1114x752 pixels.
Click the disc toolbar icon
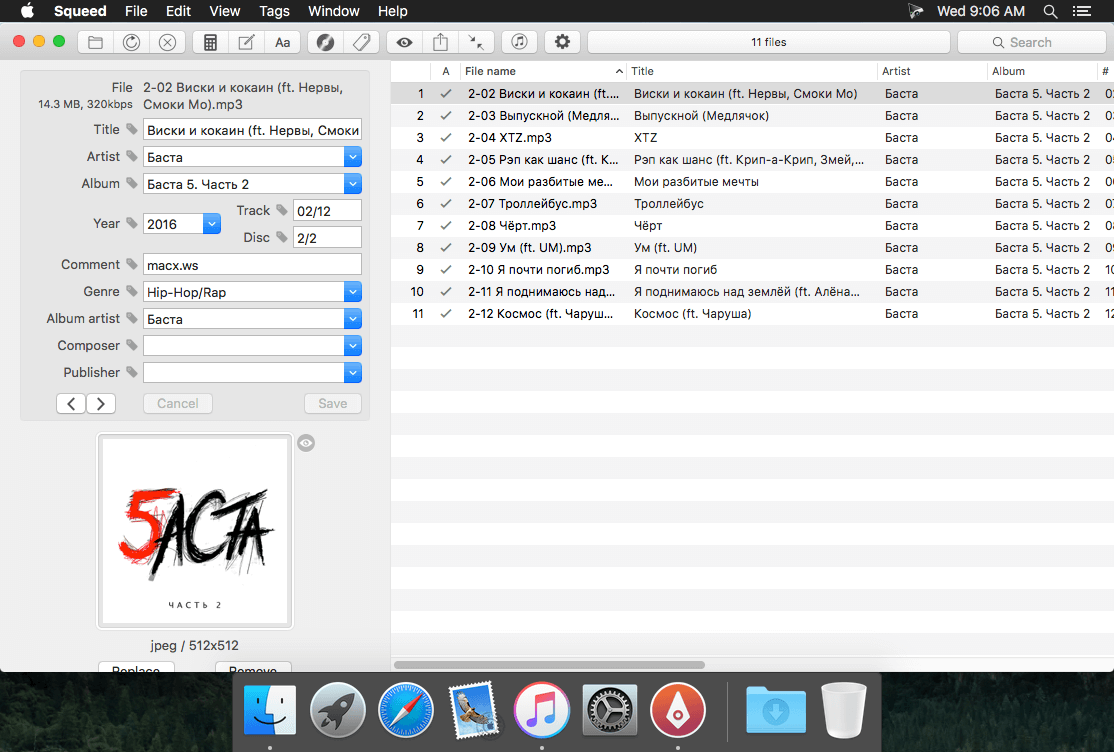[x=325, y=43]
